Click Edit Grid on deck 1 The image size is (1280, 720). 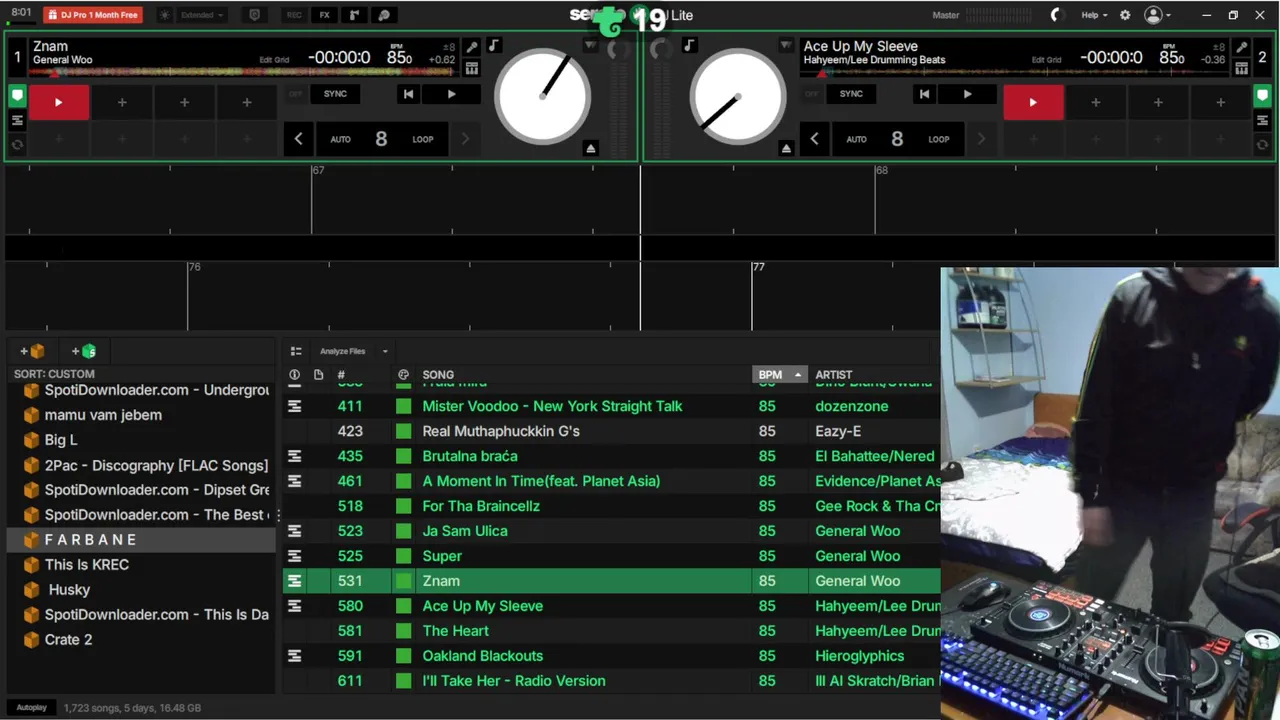pos(274,60)
